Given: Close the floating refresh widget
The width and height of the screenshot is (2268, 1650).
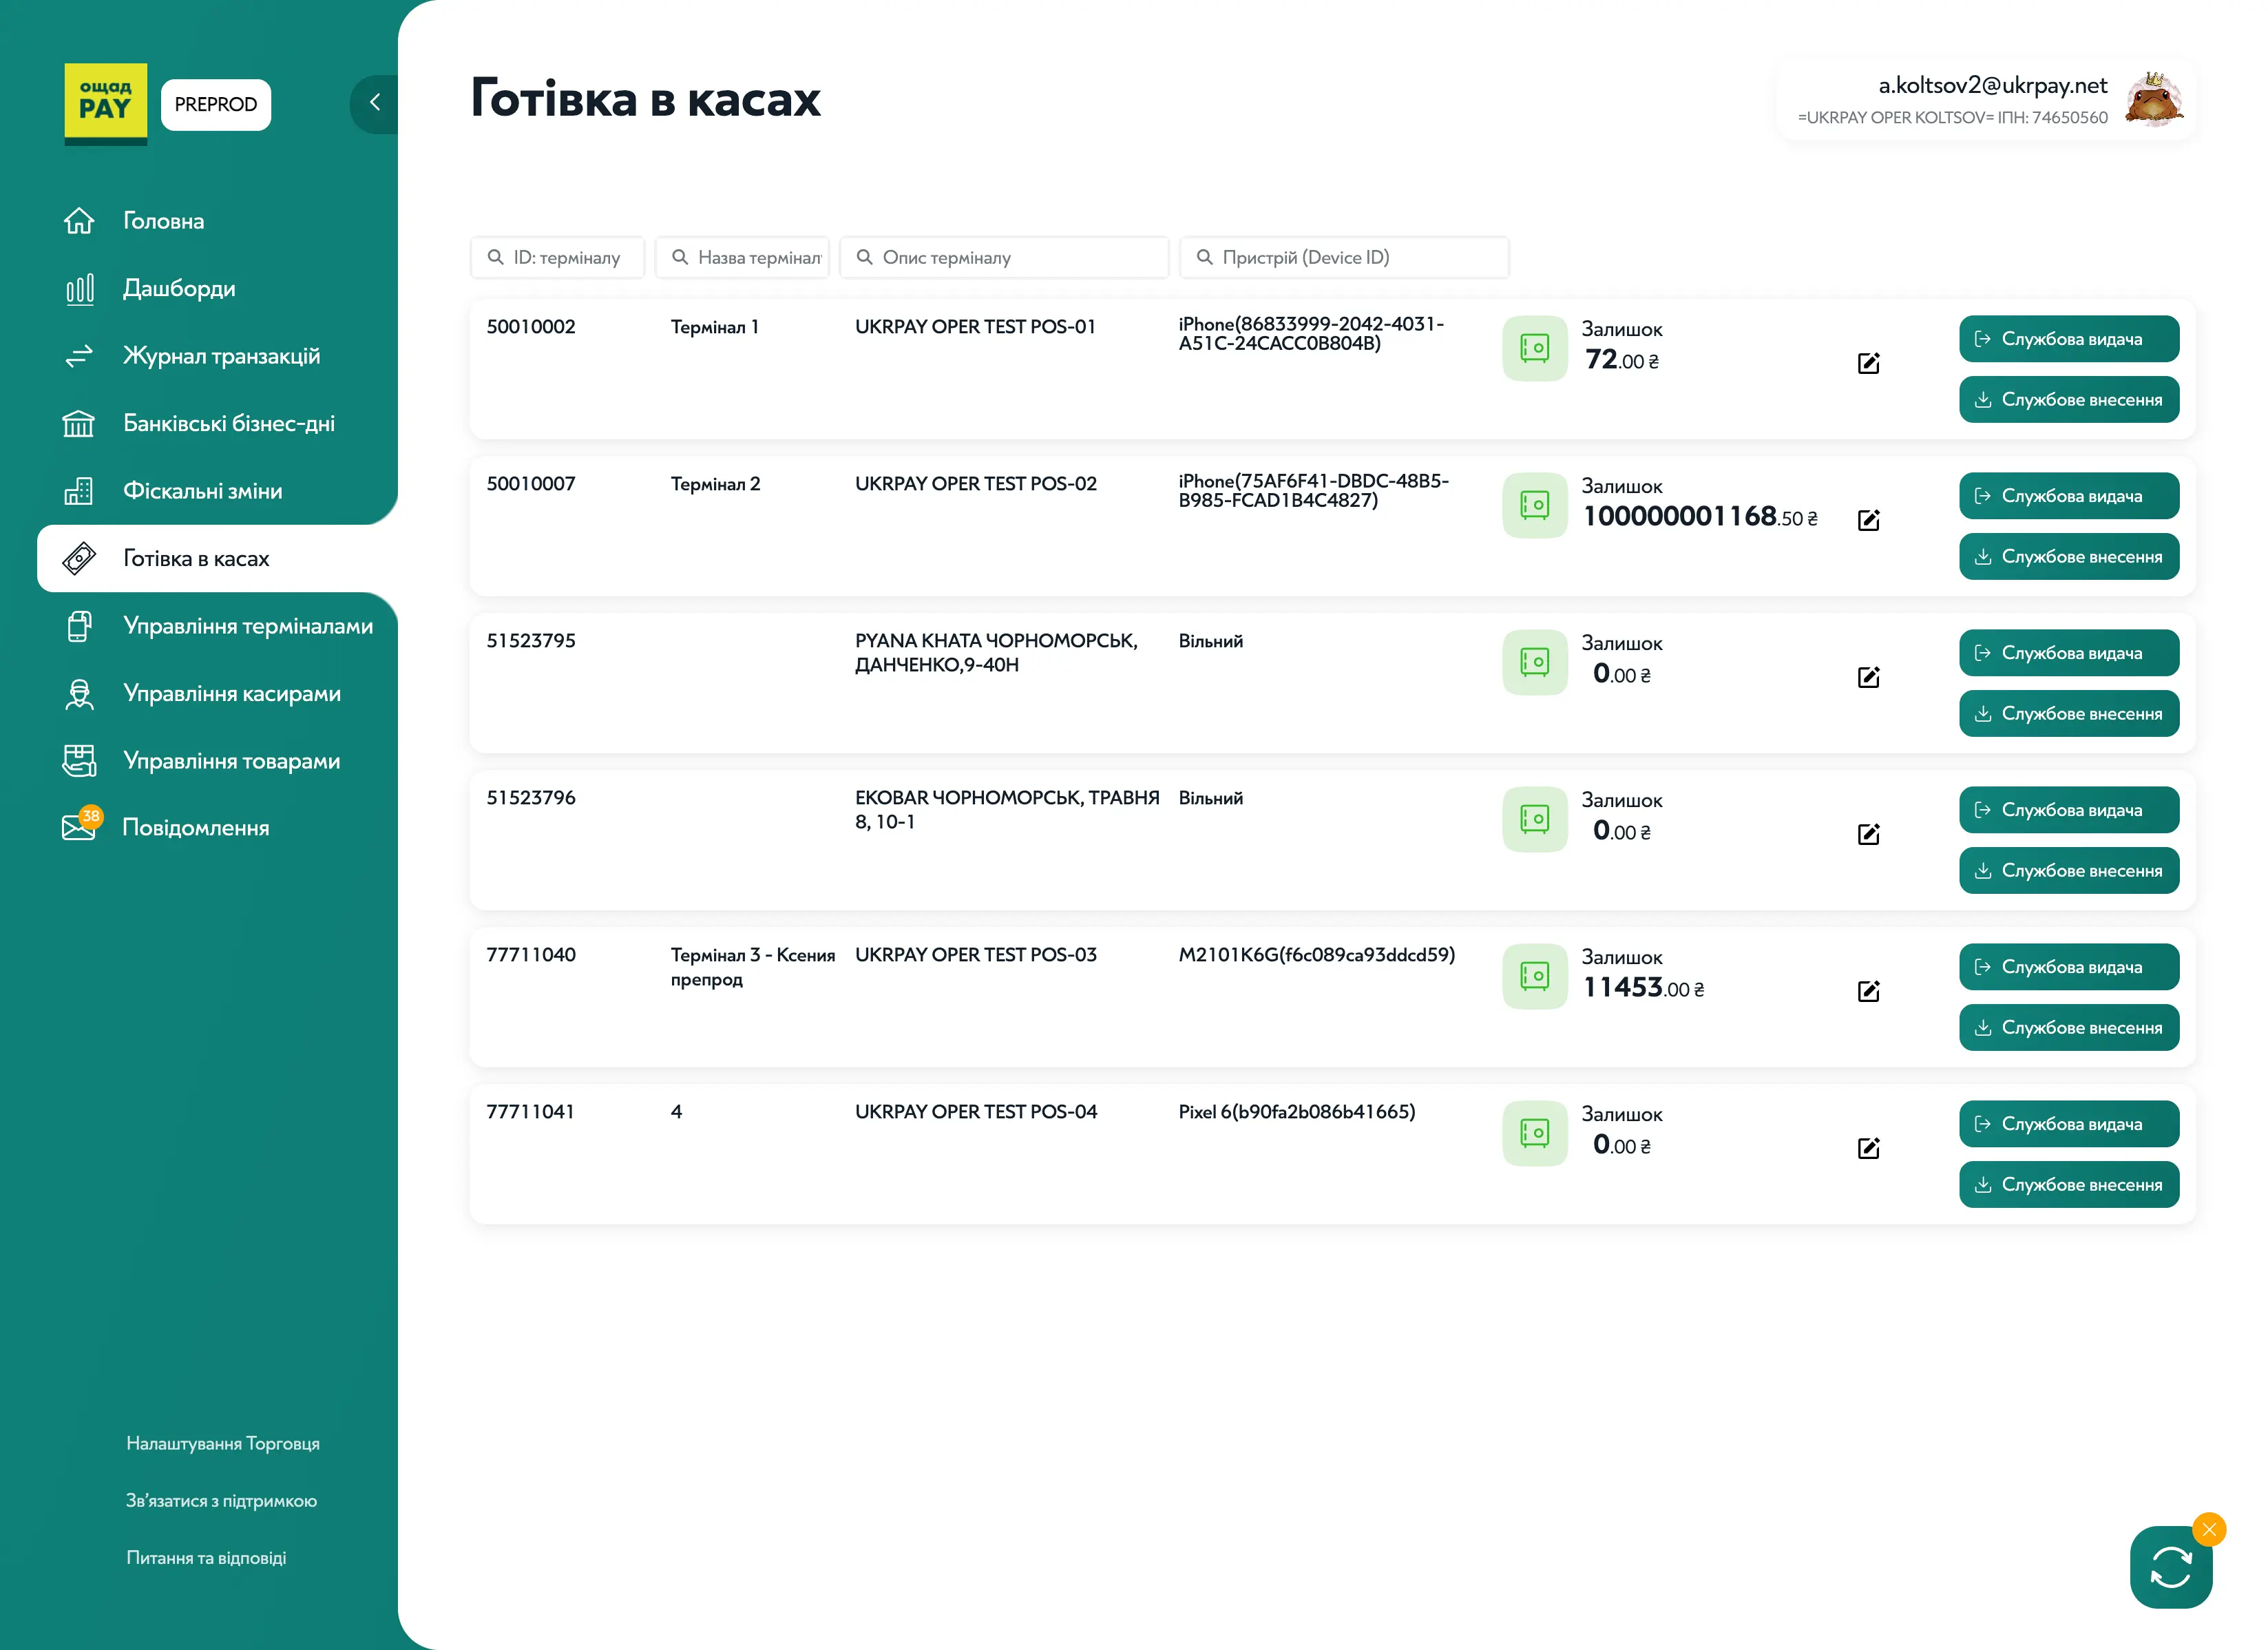Looking at the screenshot, I should 2209,1529.
